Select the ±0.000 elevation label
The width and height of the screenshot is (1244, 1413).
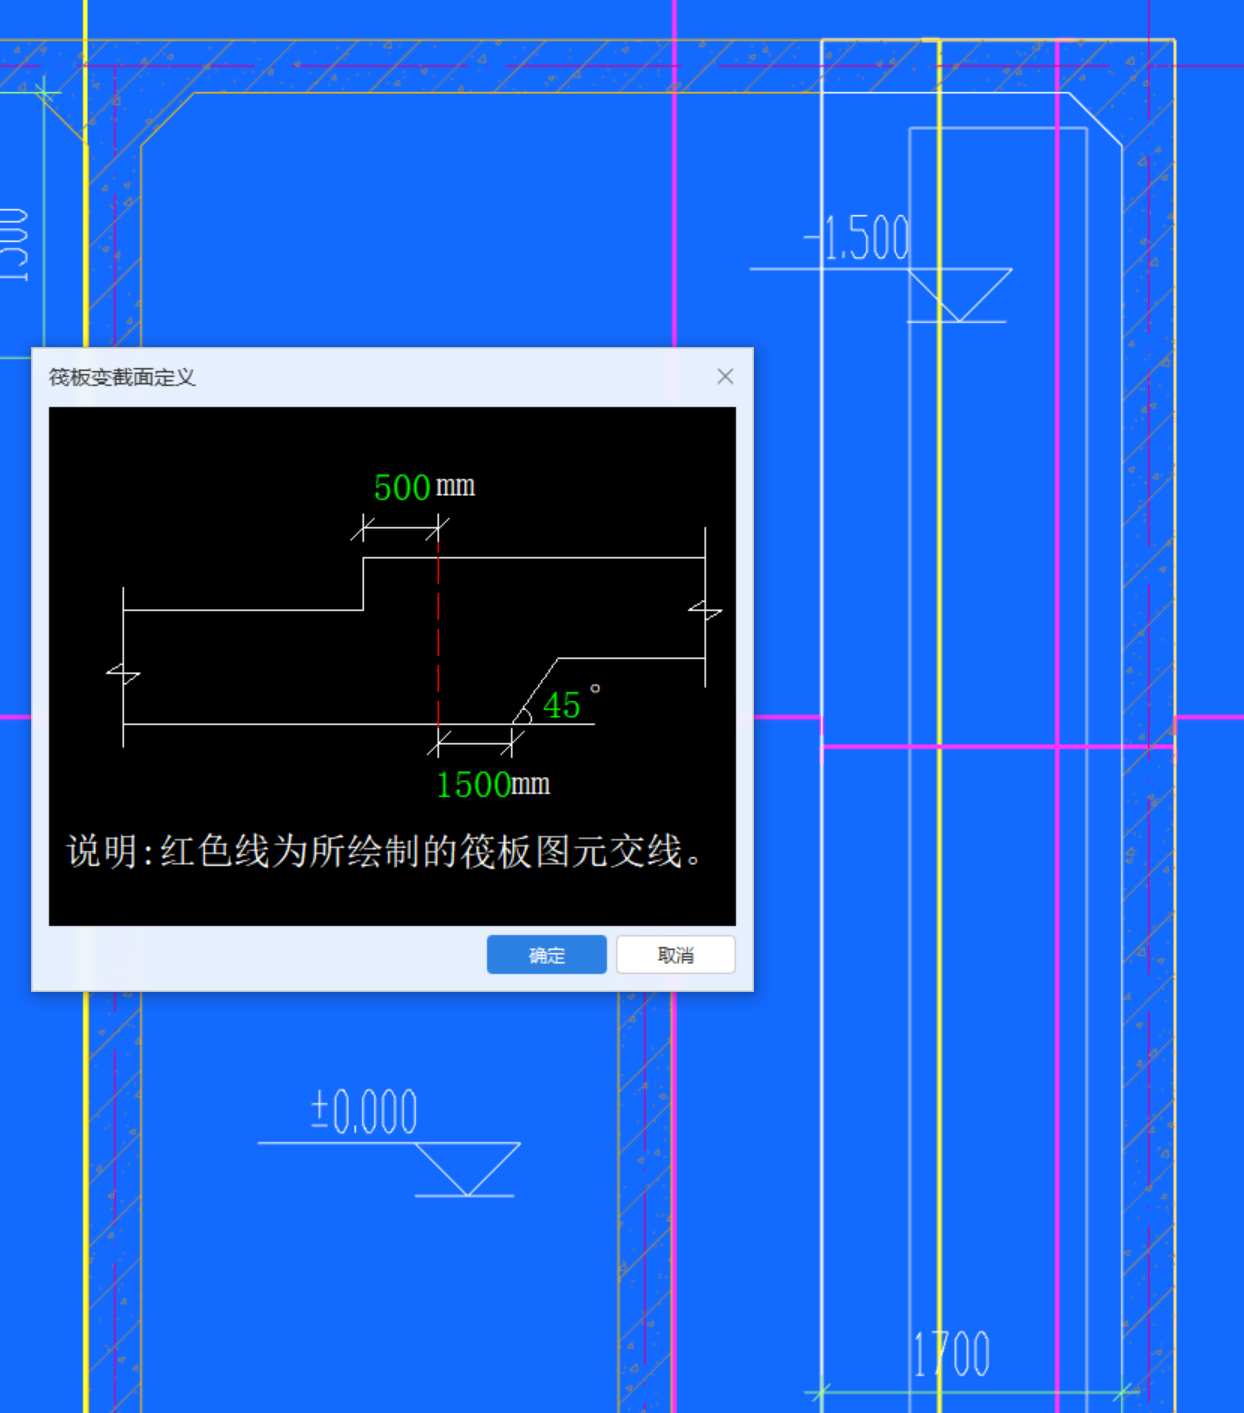tap(364, 1111)
